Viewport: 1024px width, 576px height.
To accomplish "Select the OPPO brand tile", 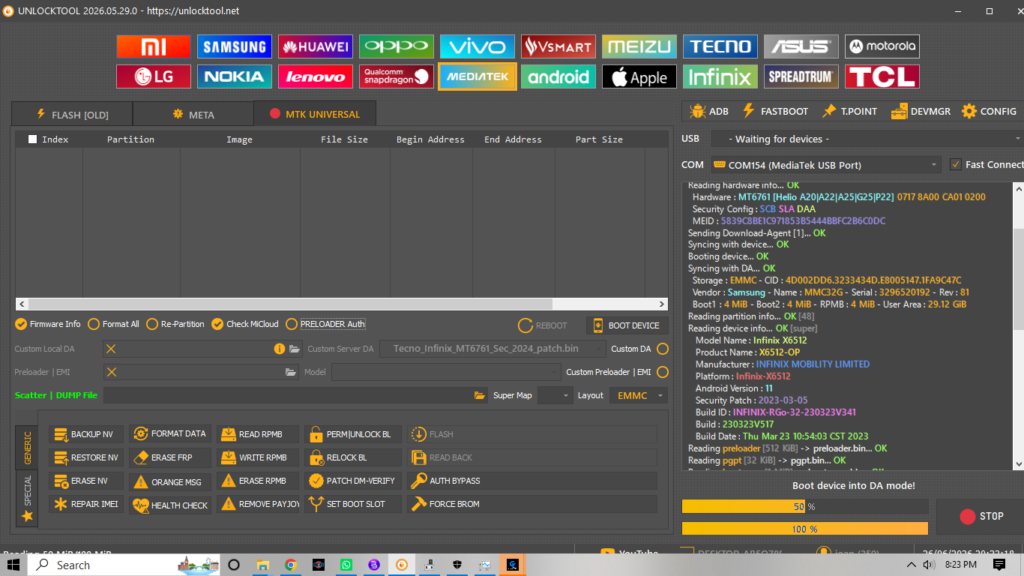I will tap(396, 46).
